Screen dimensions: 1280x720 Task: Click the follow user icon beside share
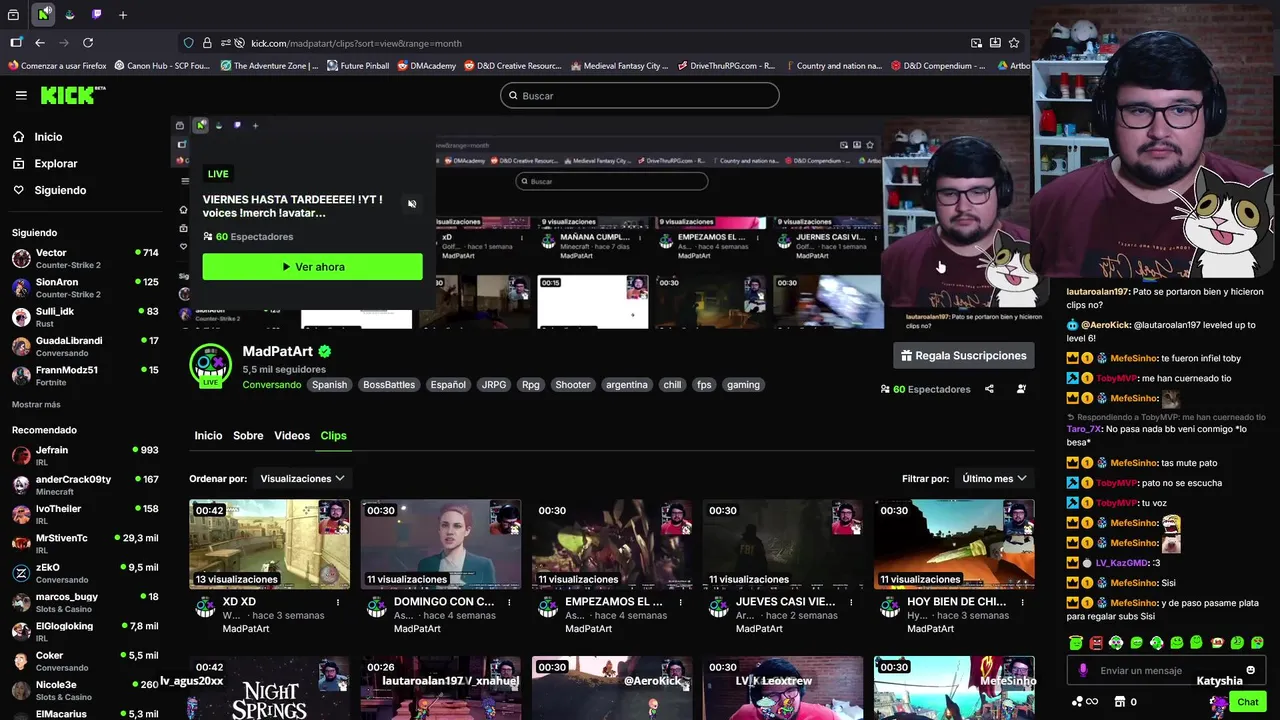[1021, 389]
